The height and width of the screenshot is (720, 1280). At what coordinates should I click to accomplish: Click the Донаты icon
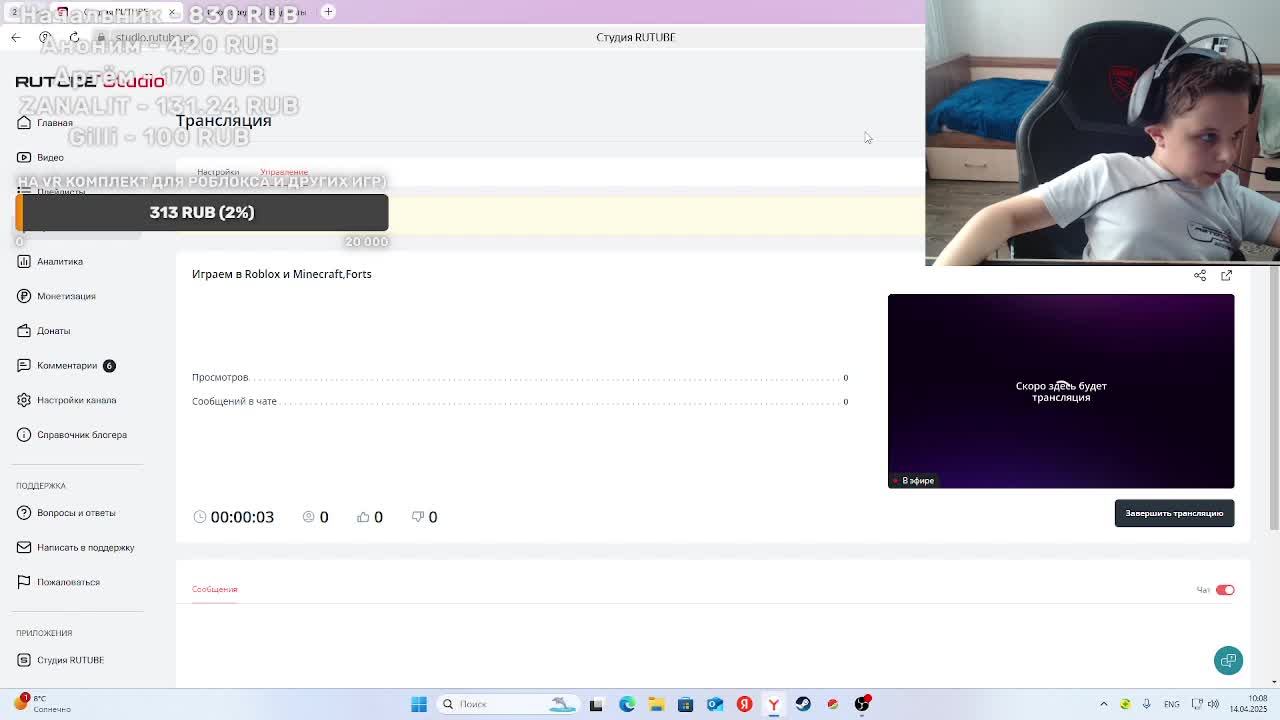[x=24, y=331]
